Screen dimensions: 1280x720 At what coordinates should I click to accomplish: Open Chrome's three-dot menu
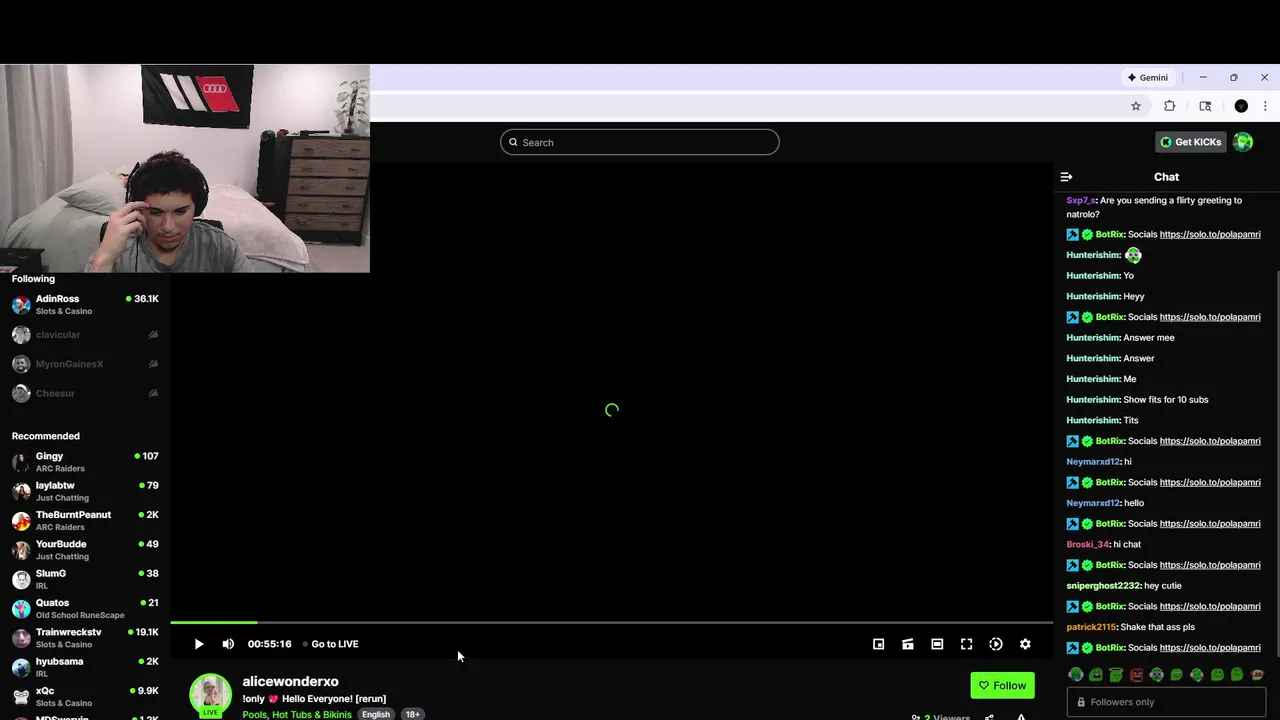1265,106
